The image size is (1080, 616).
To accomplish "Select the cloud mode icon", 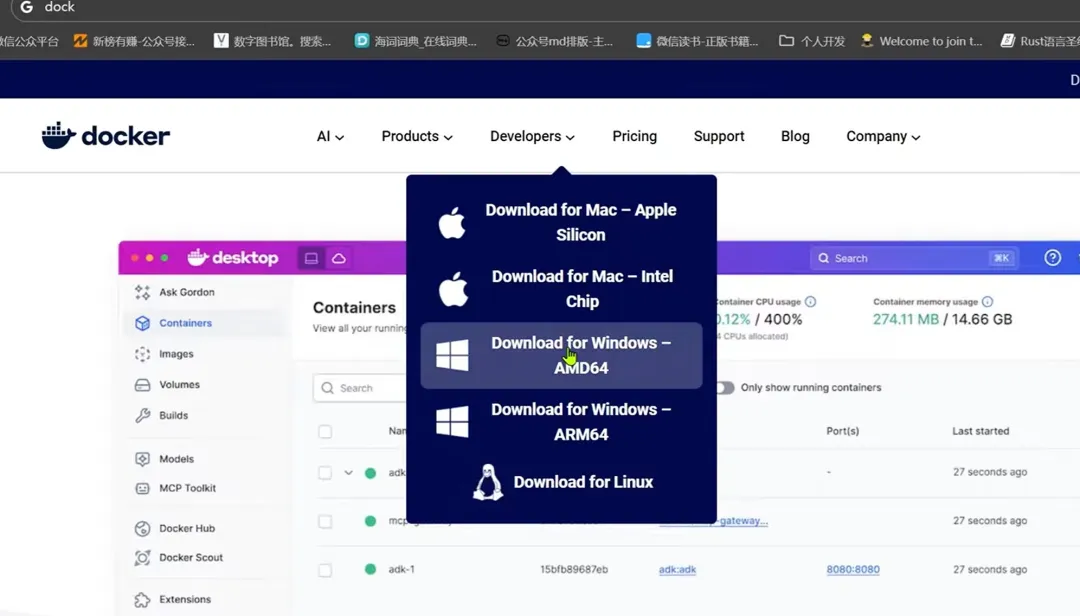I will [x=339, y=258].
